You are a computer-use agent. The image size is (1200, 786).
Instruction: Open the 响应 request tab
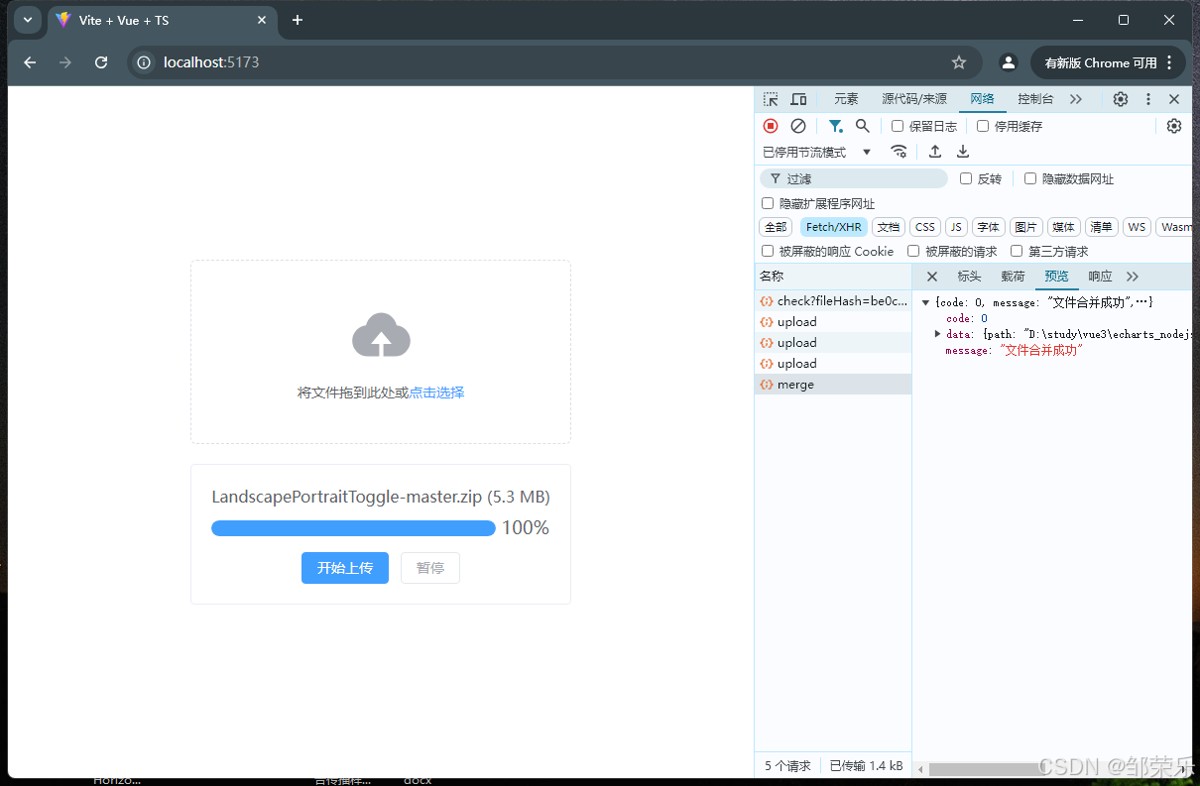[x=1100, y=276]
